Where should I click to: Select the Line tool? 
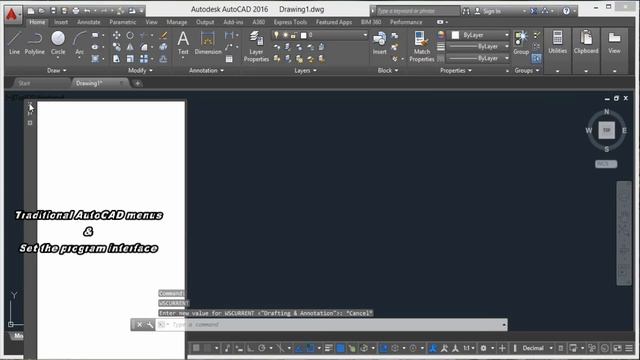pyautogui.click(x=14, y=43)
